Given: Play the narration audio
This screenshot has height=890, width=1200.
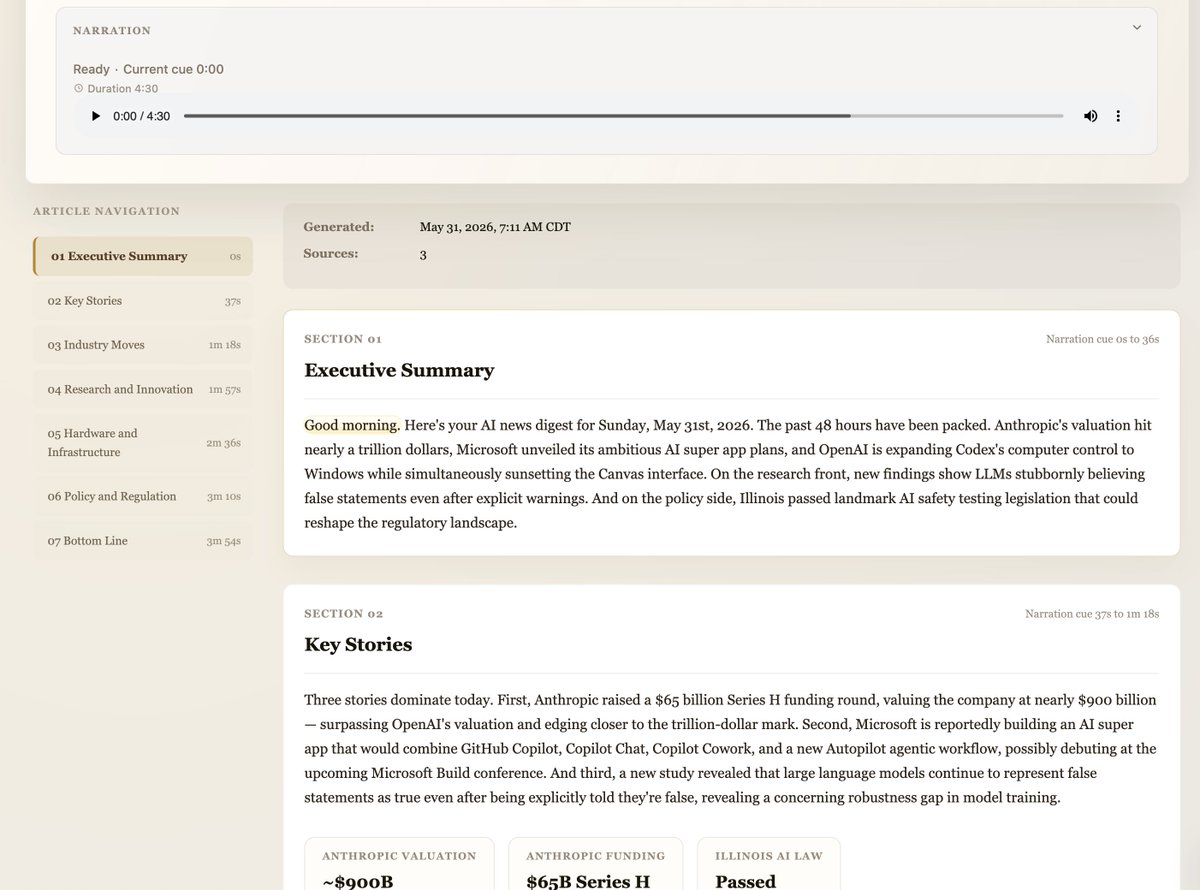Looking at the screenshot, I should click(x=96, y=116).
